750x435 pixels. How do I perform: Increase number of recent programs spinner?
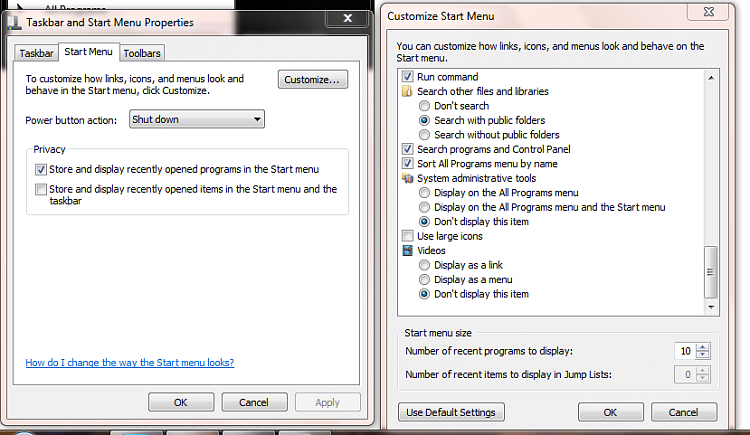click(x=703, y=347)
